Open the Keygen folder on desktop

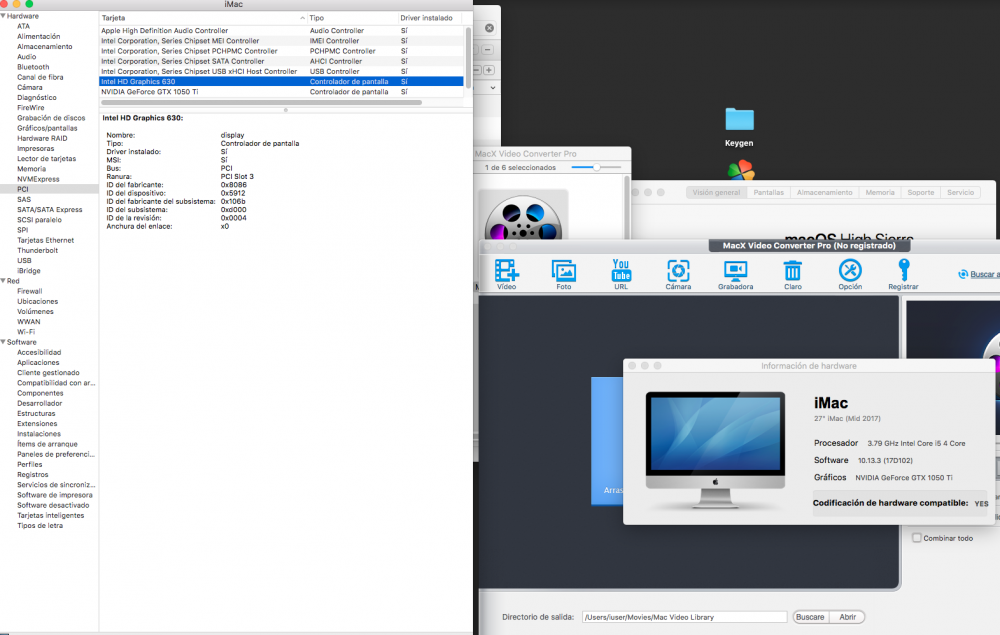pyautogui.click(x=739, y=120)
